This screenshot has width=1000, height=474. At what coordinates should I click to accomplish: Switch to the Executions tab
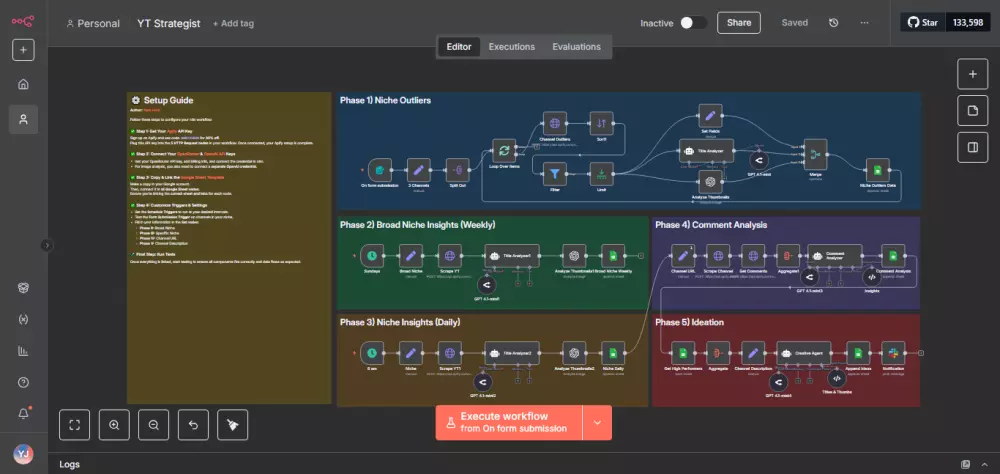click(x=511, y=47)
